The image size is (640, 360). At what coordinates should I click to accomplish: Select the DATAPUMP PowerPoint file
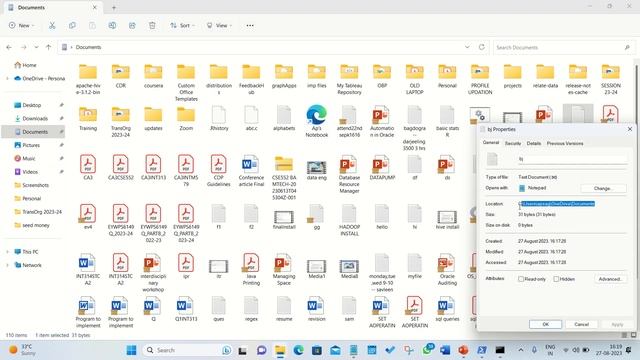click(382, 167)
